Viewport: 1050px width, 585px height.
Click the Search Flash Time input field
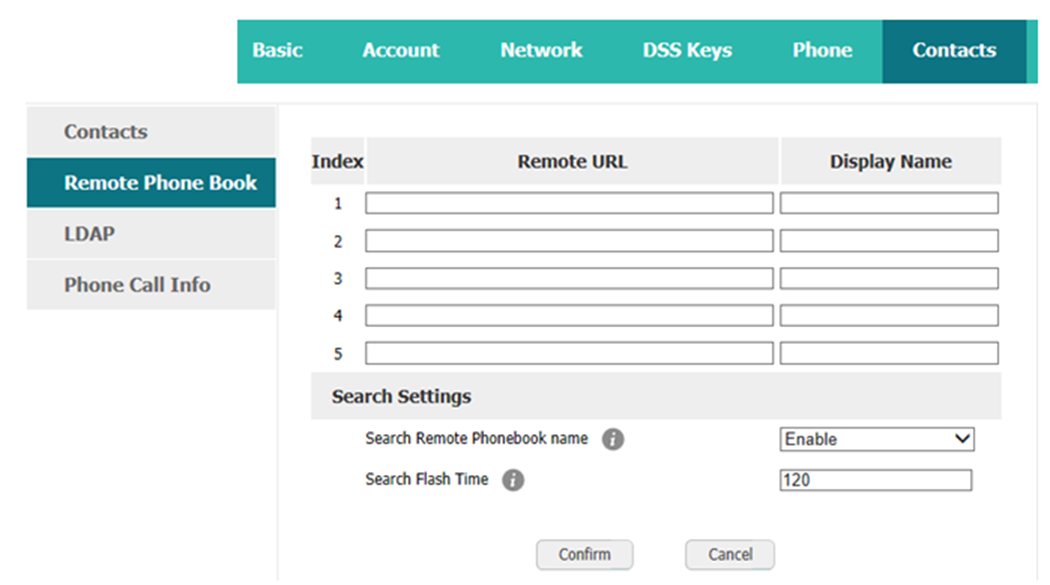click(x=876, y=480)
